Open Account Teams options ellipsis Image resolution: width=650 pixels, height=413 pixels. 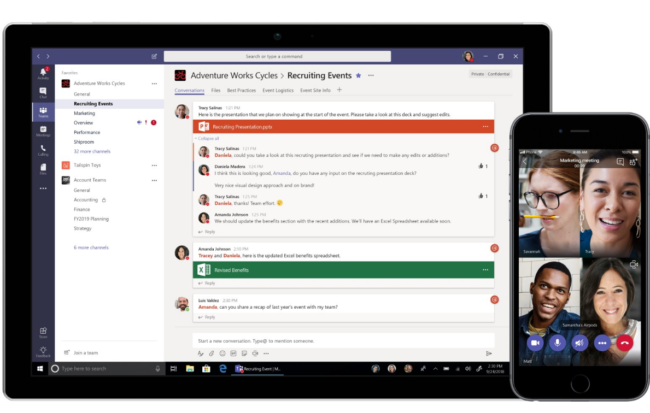[154, 180]
